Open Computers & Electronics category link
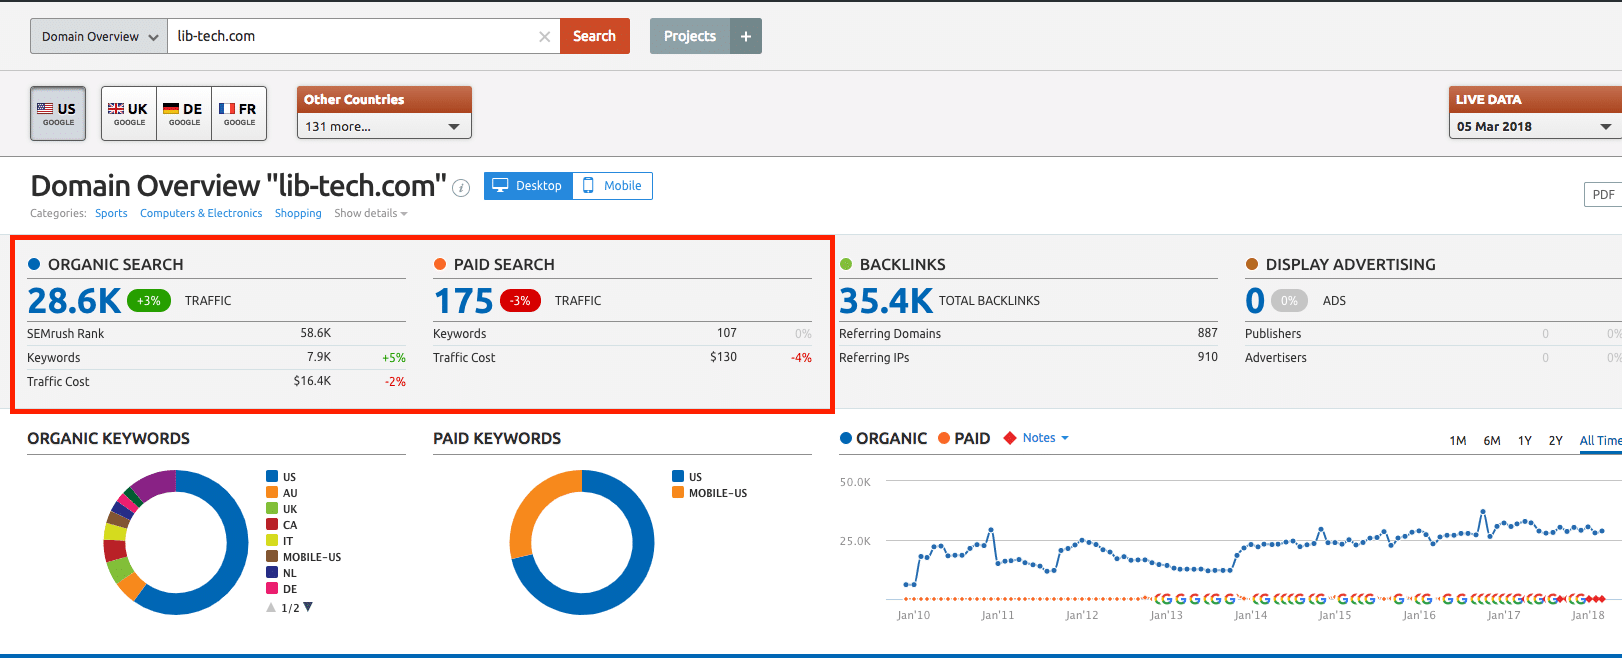This screenshot has height=662, width=1622. pyautogui.click(x=201, y=213)
